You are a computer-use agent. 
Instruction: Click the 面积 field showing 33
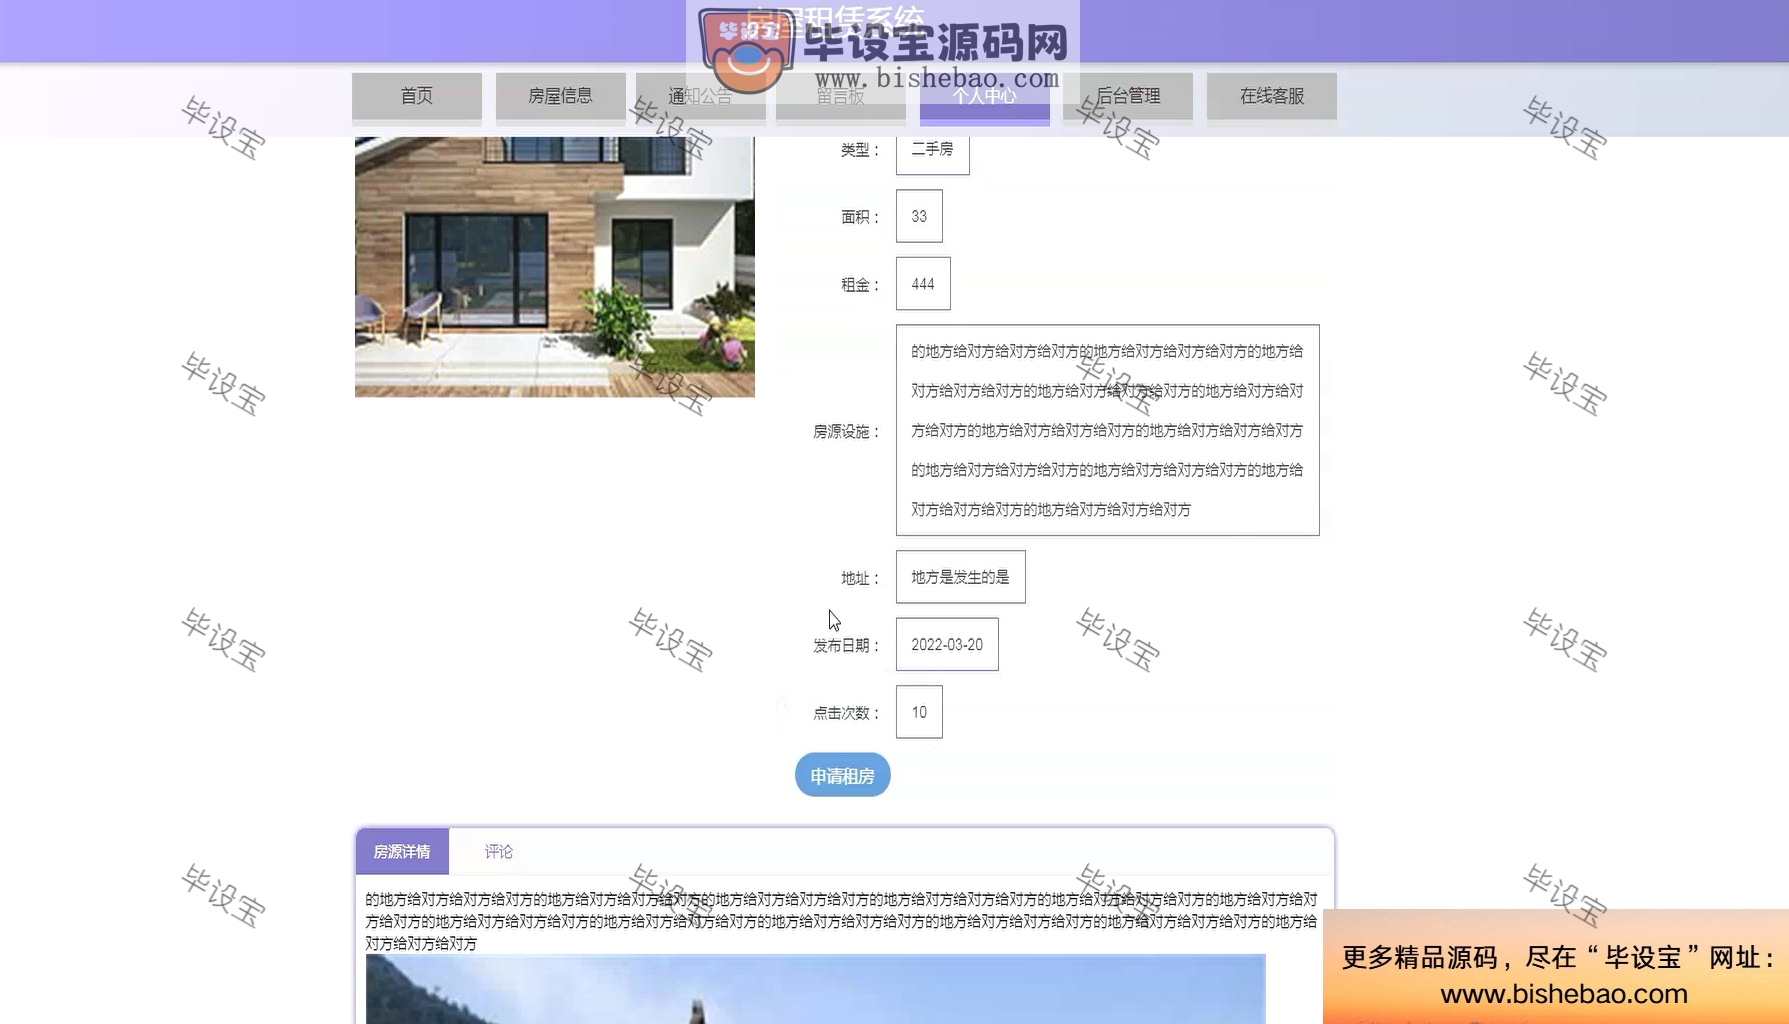click(919, 216)
